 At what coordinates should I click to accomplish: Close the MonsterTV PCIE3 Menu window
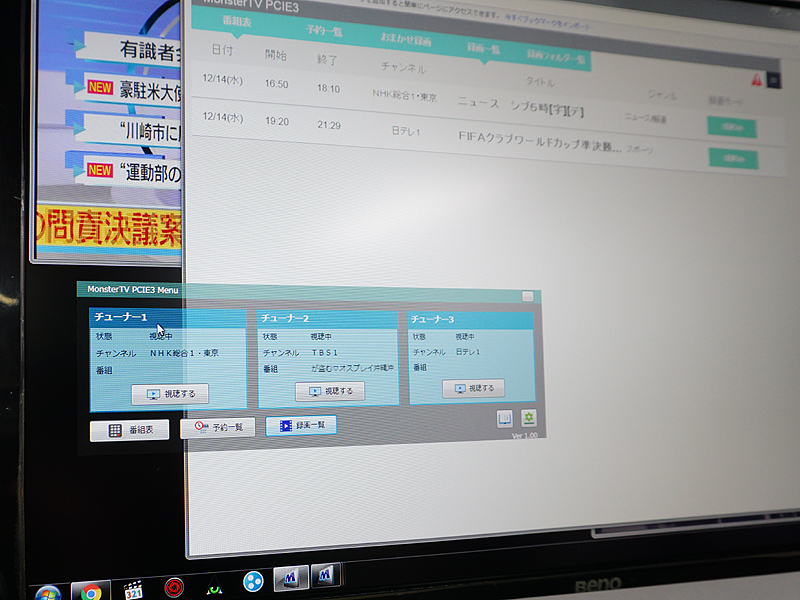point(528,296)
